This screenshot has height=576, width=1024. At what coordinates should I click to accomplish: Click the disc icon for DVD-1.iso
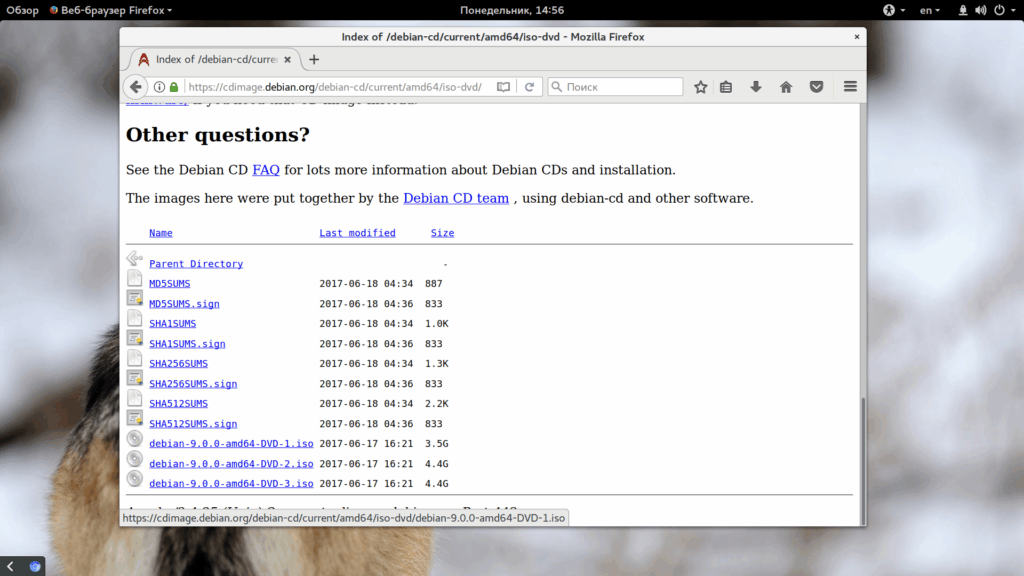pos(135,438)
